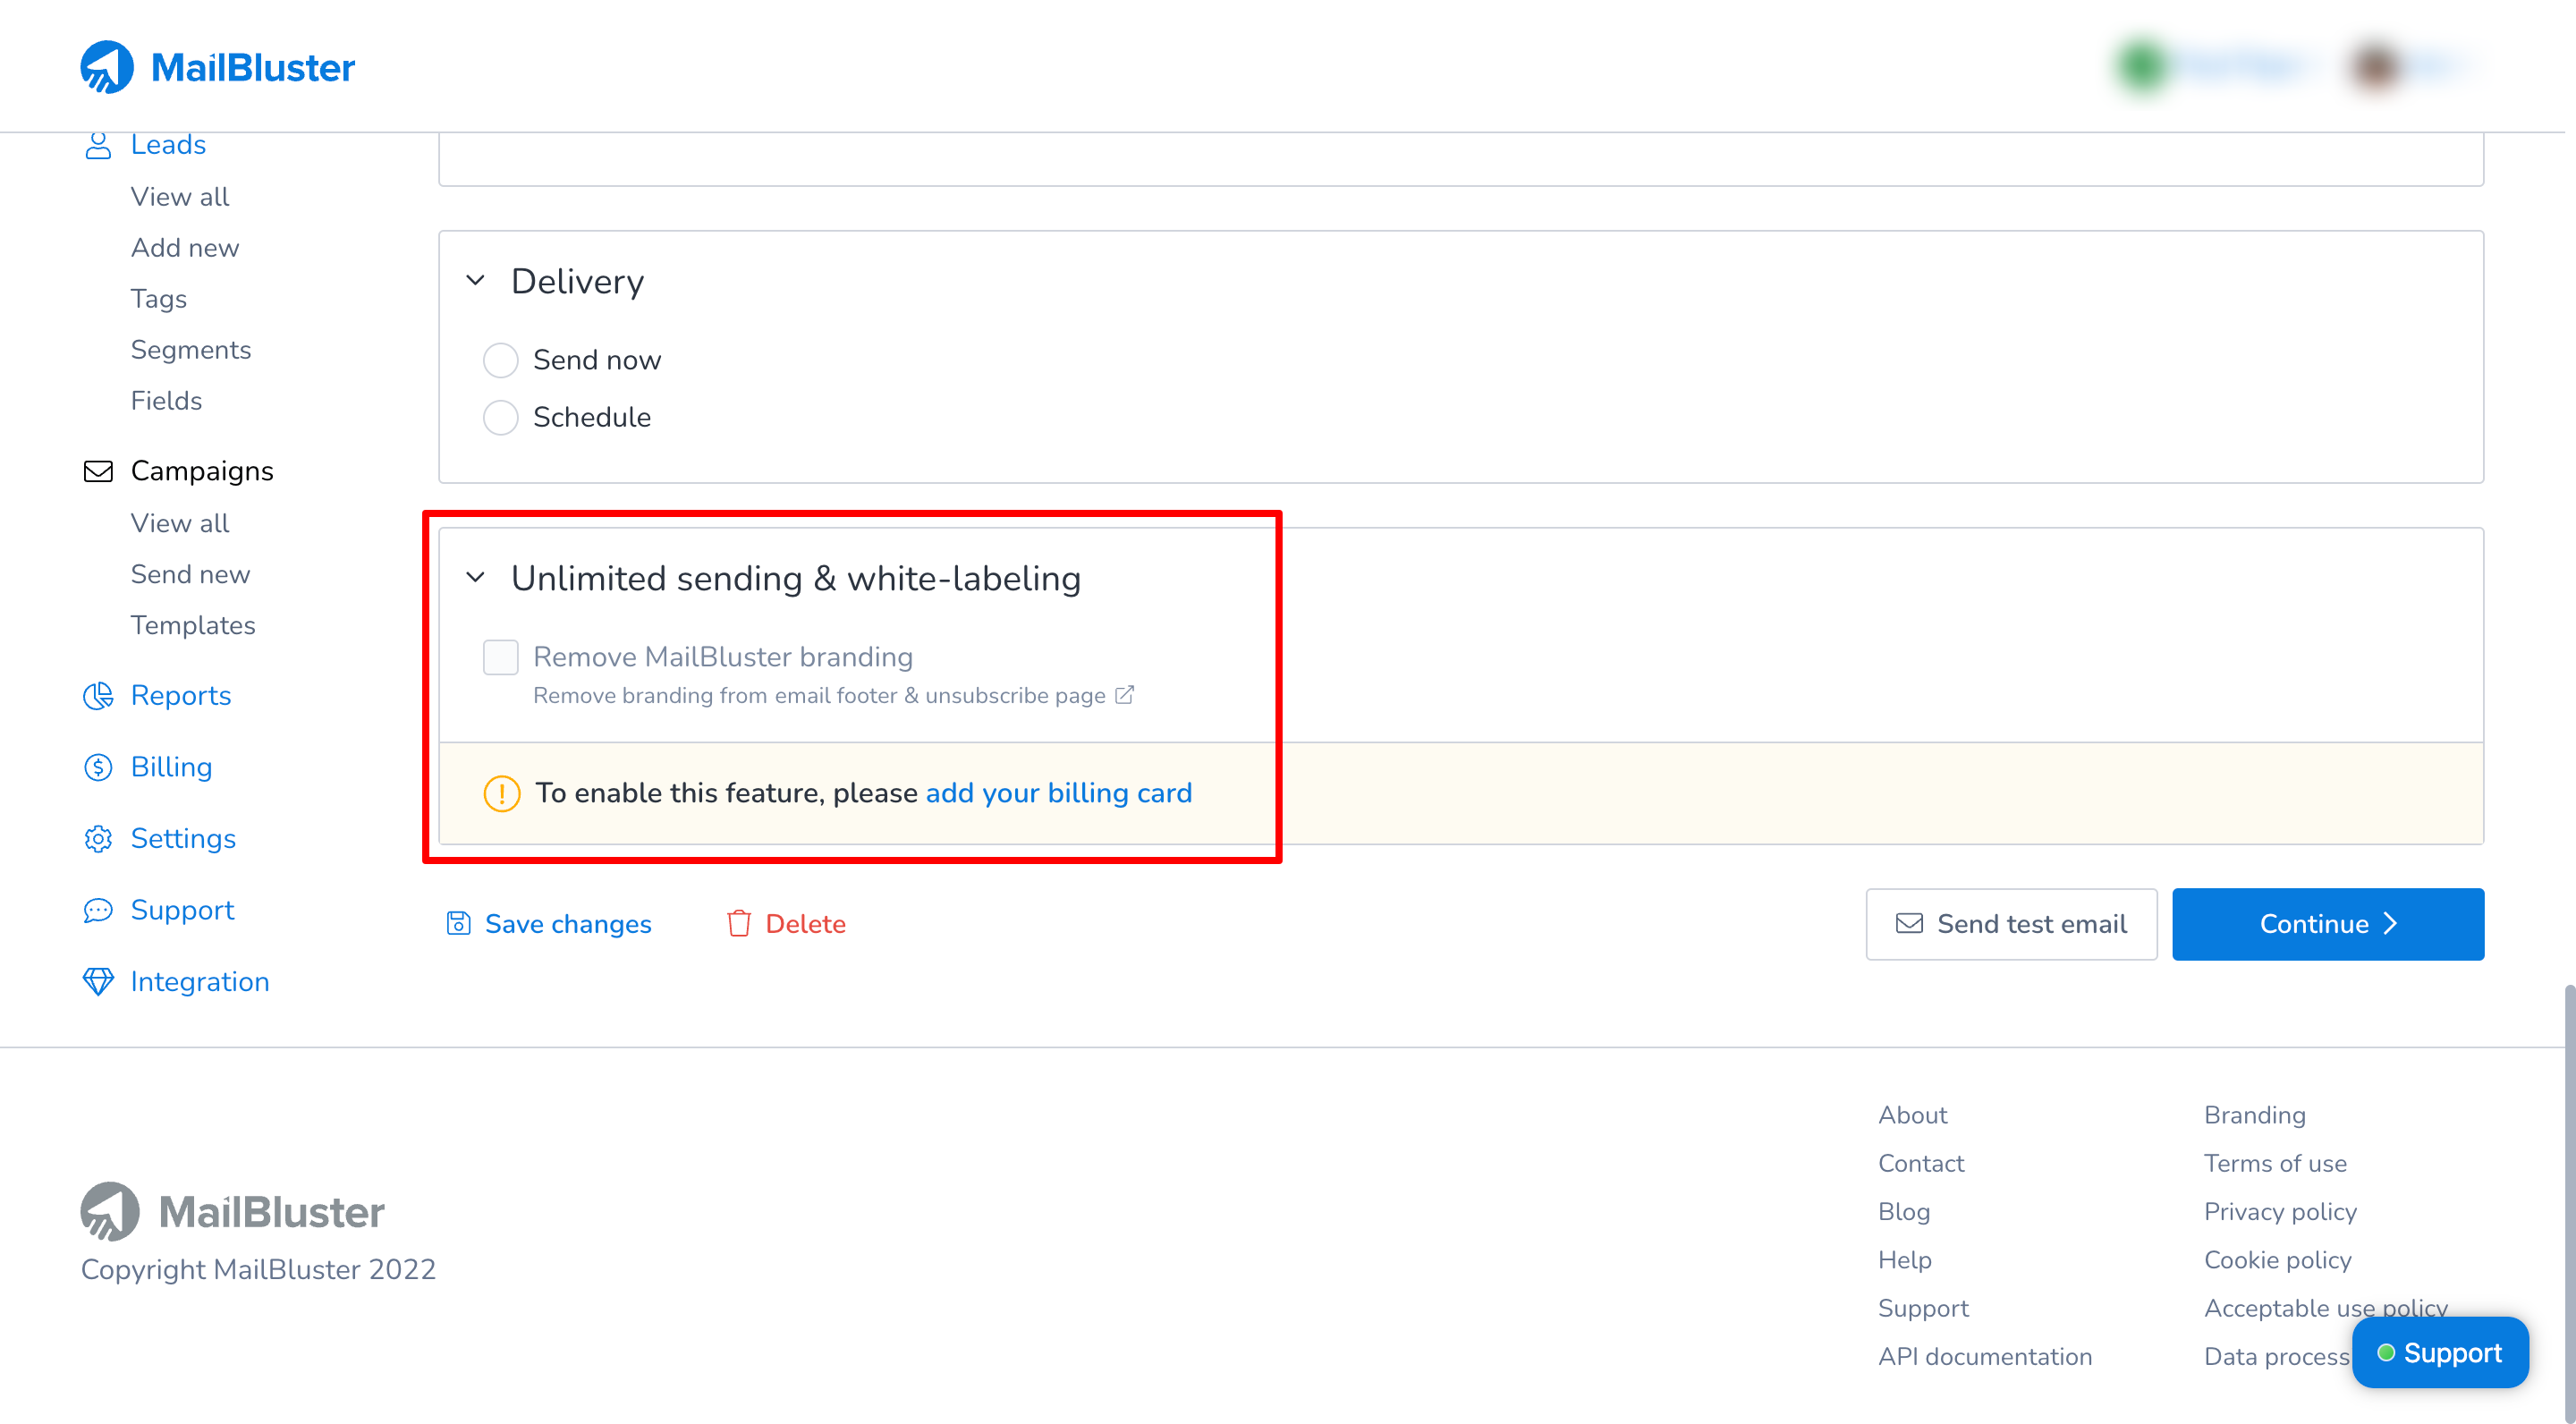
Task: Select the Send now radio button
Action: (500, 360)
